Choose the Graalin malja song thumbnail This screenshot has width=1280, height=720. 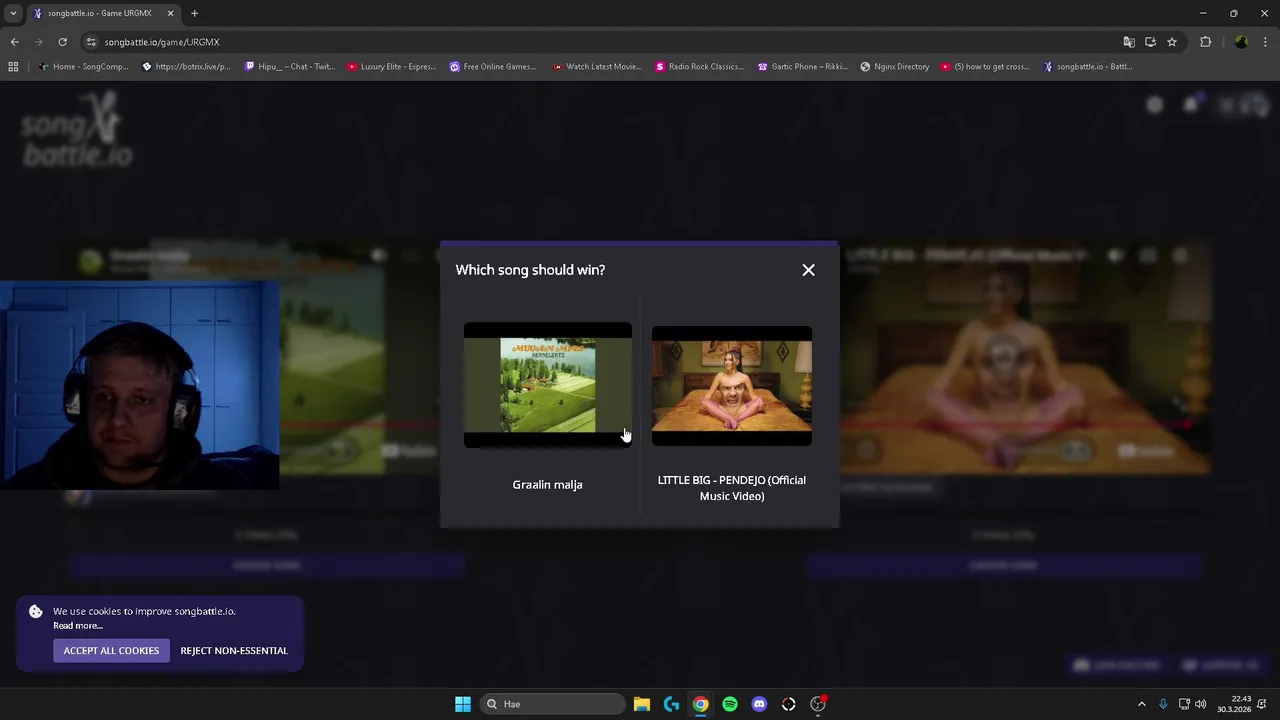547,385
